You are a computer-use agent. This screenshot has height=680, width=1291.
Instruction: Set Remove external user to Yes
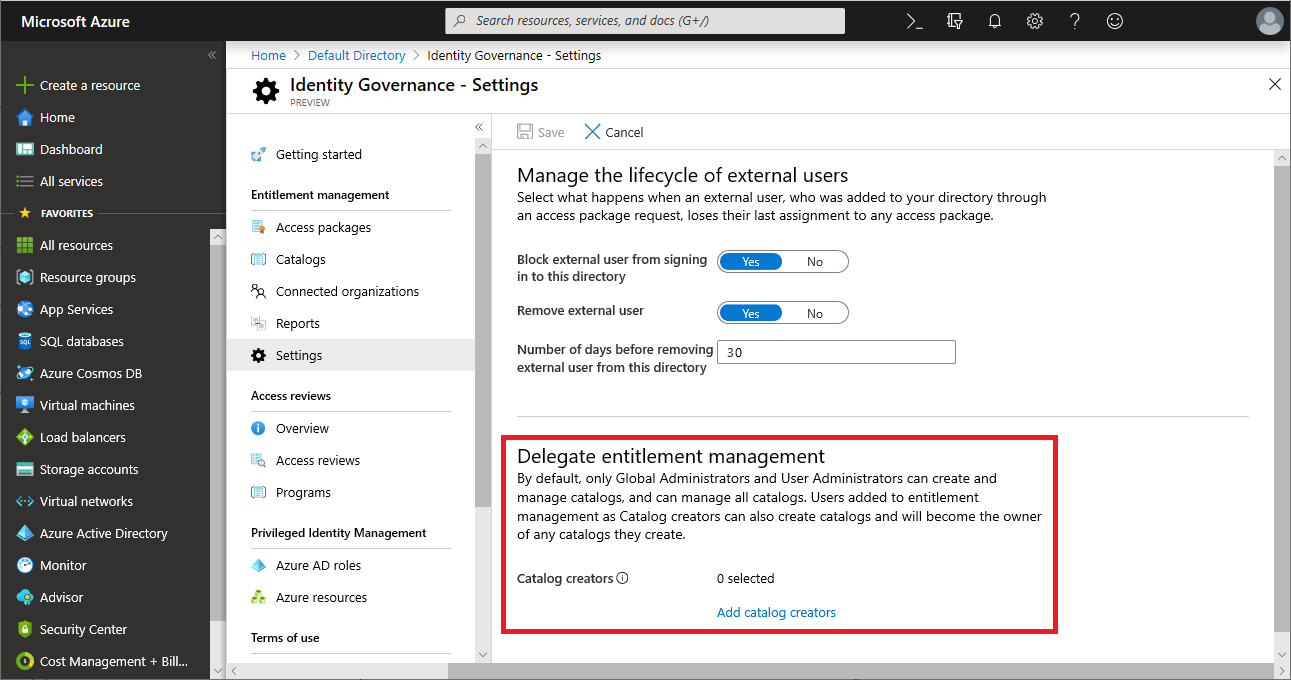click(x=751, y=313)
